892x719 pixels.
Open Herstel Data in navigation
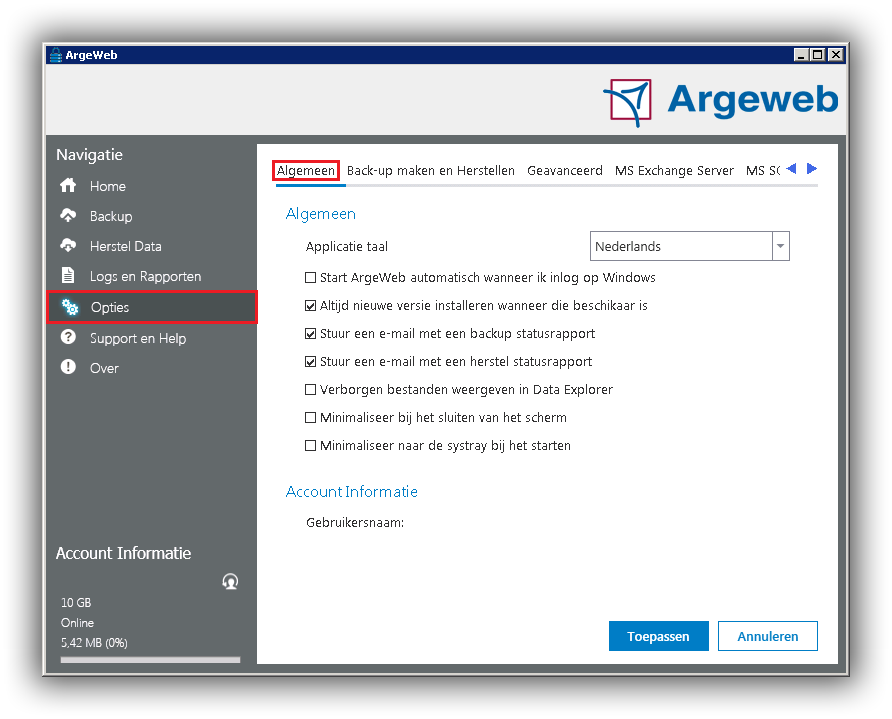(x=126, y=246)
